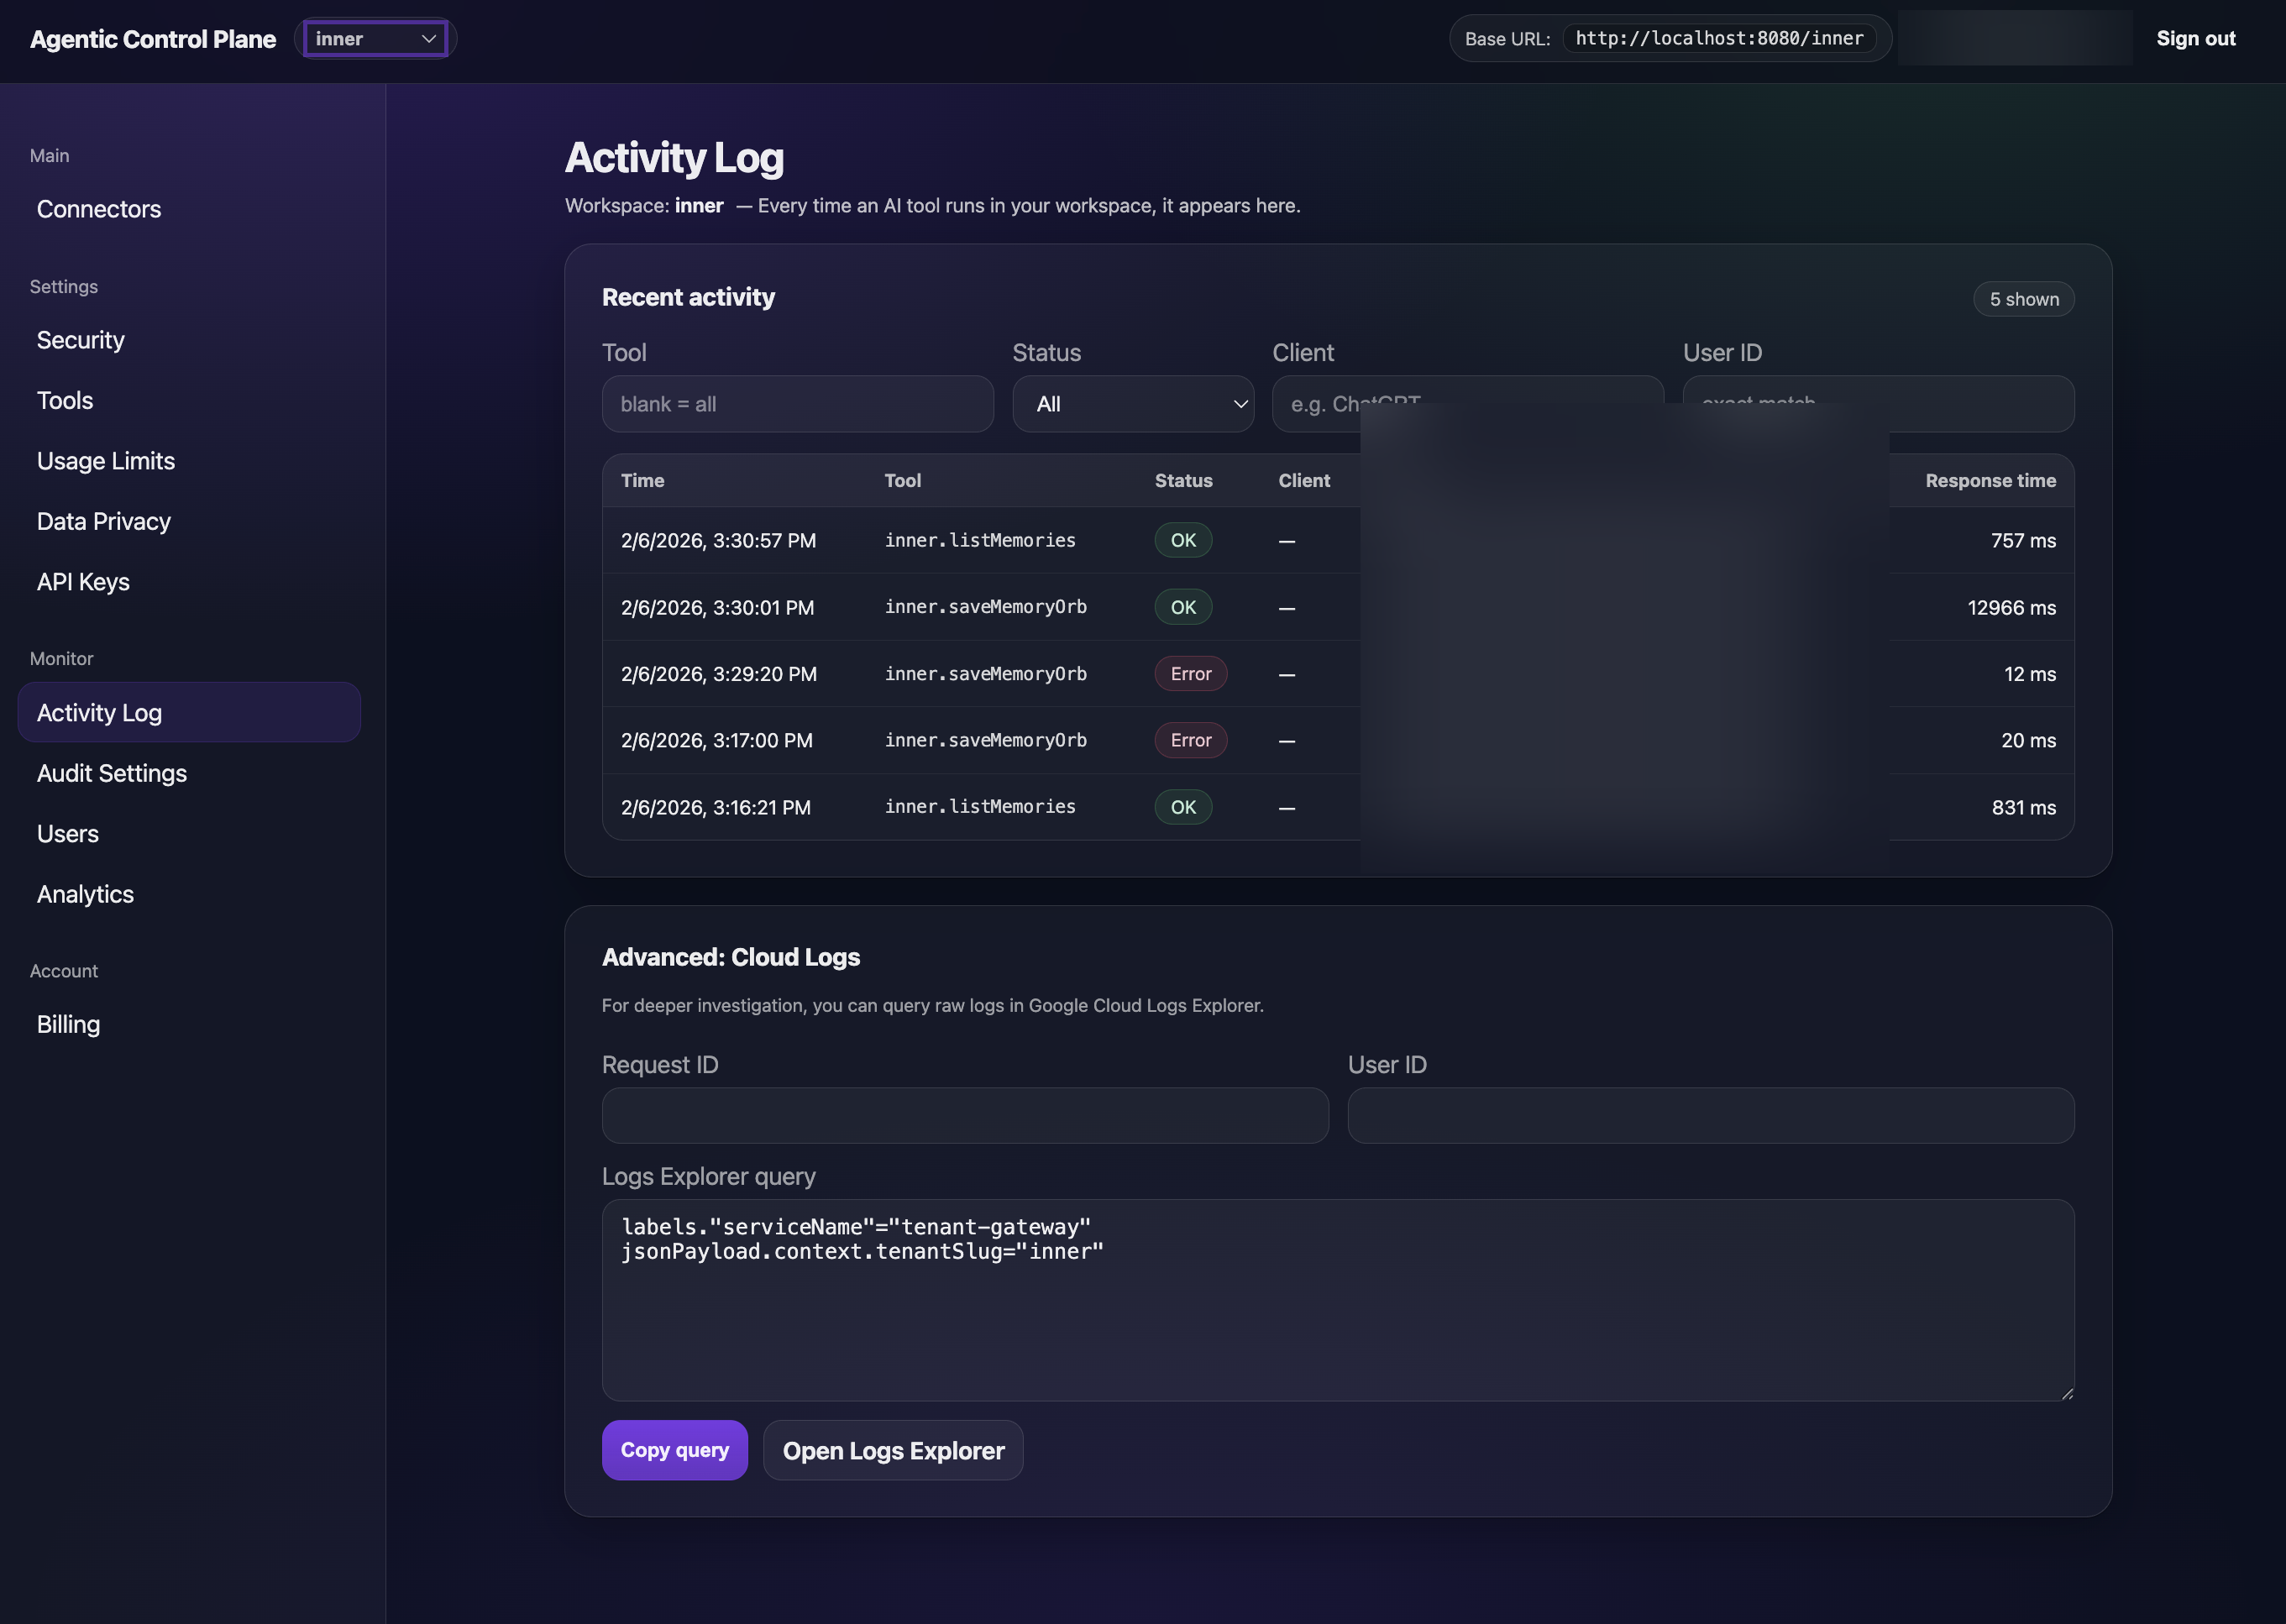Click the Error badge on the 3:29:20 PM row
The image size is (2286, 1624).
coord(1190,673)
